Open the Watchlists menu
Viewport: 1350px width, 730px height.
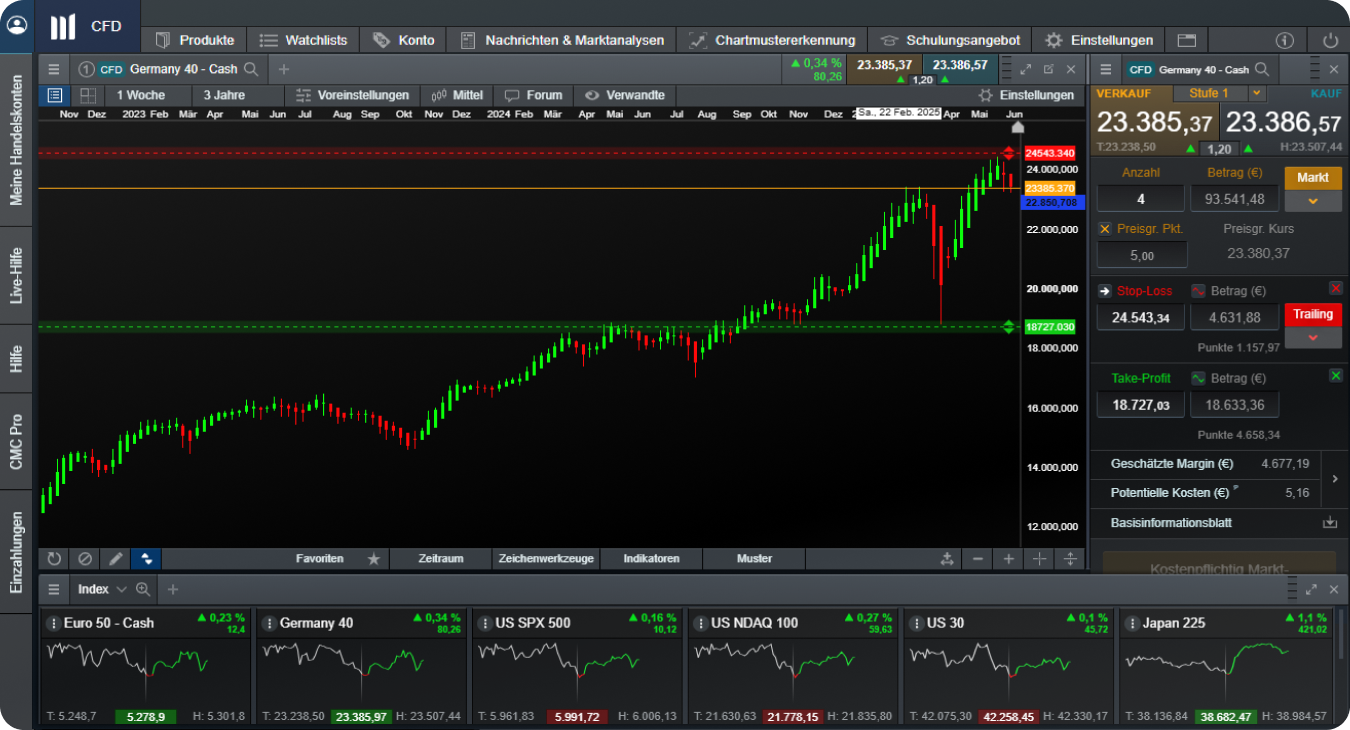point(304,40)
